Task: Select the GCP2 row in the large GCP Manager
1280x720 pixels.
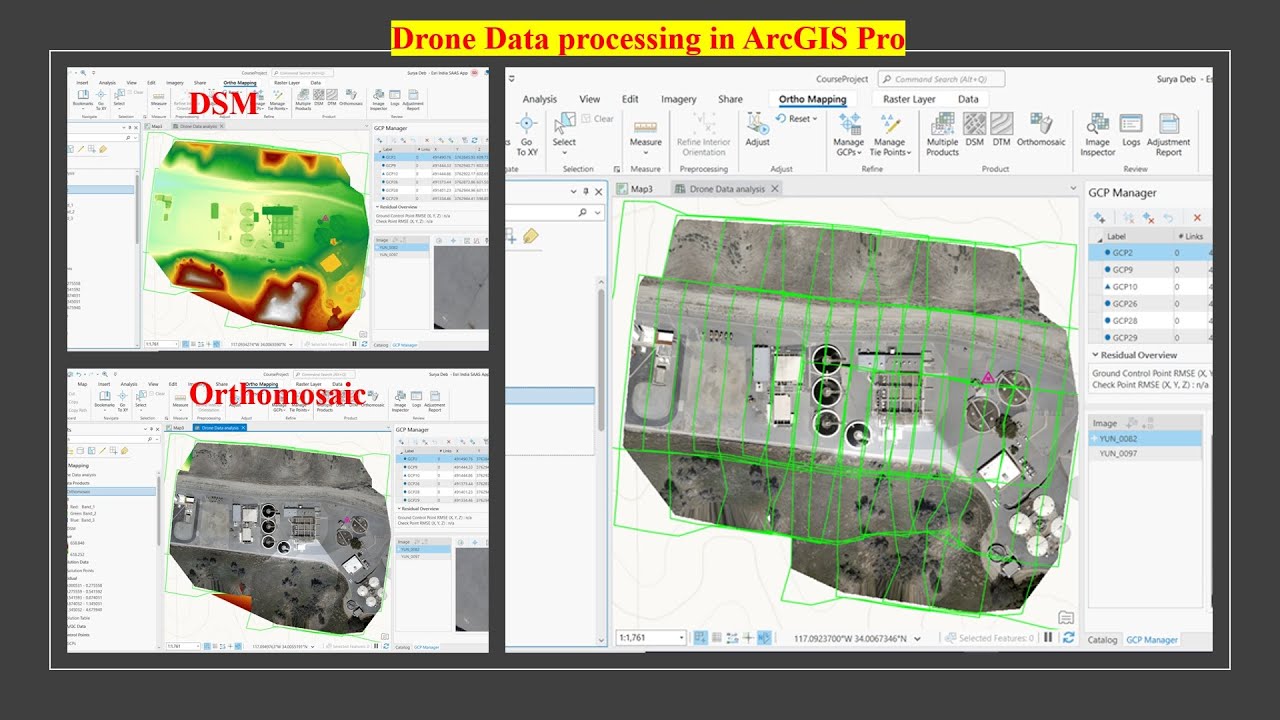Action: [x=1149, y=253]
